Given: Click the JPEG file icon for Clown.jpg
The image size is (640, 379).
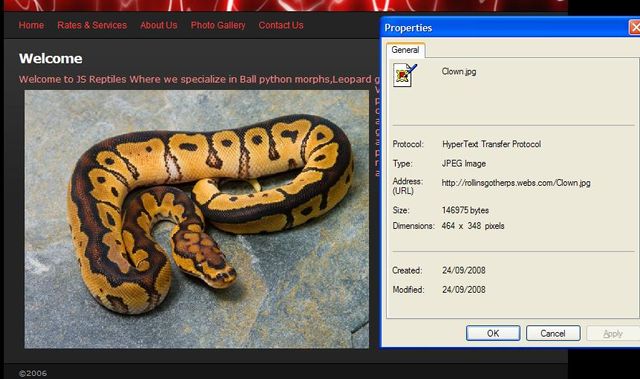Looking at the screenshot, I should [x=405, y=75].
